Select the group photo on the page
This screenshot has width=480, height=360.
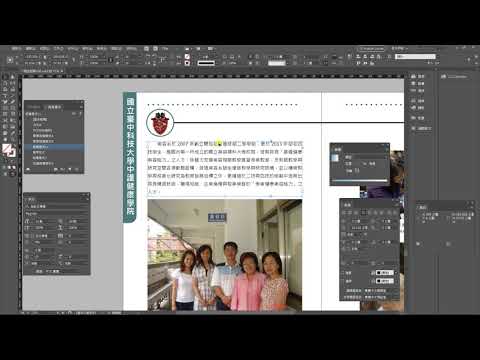(225, 255)
